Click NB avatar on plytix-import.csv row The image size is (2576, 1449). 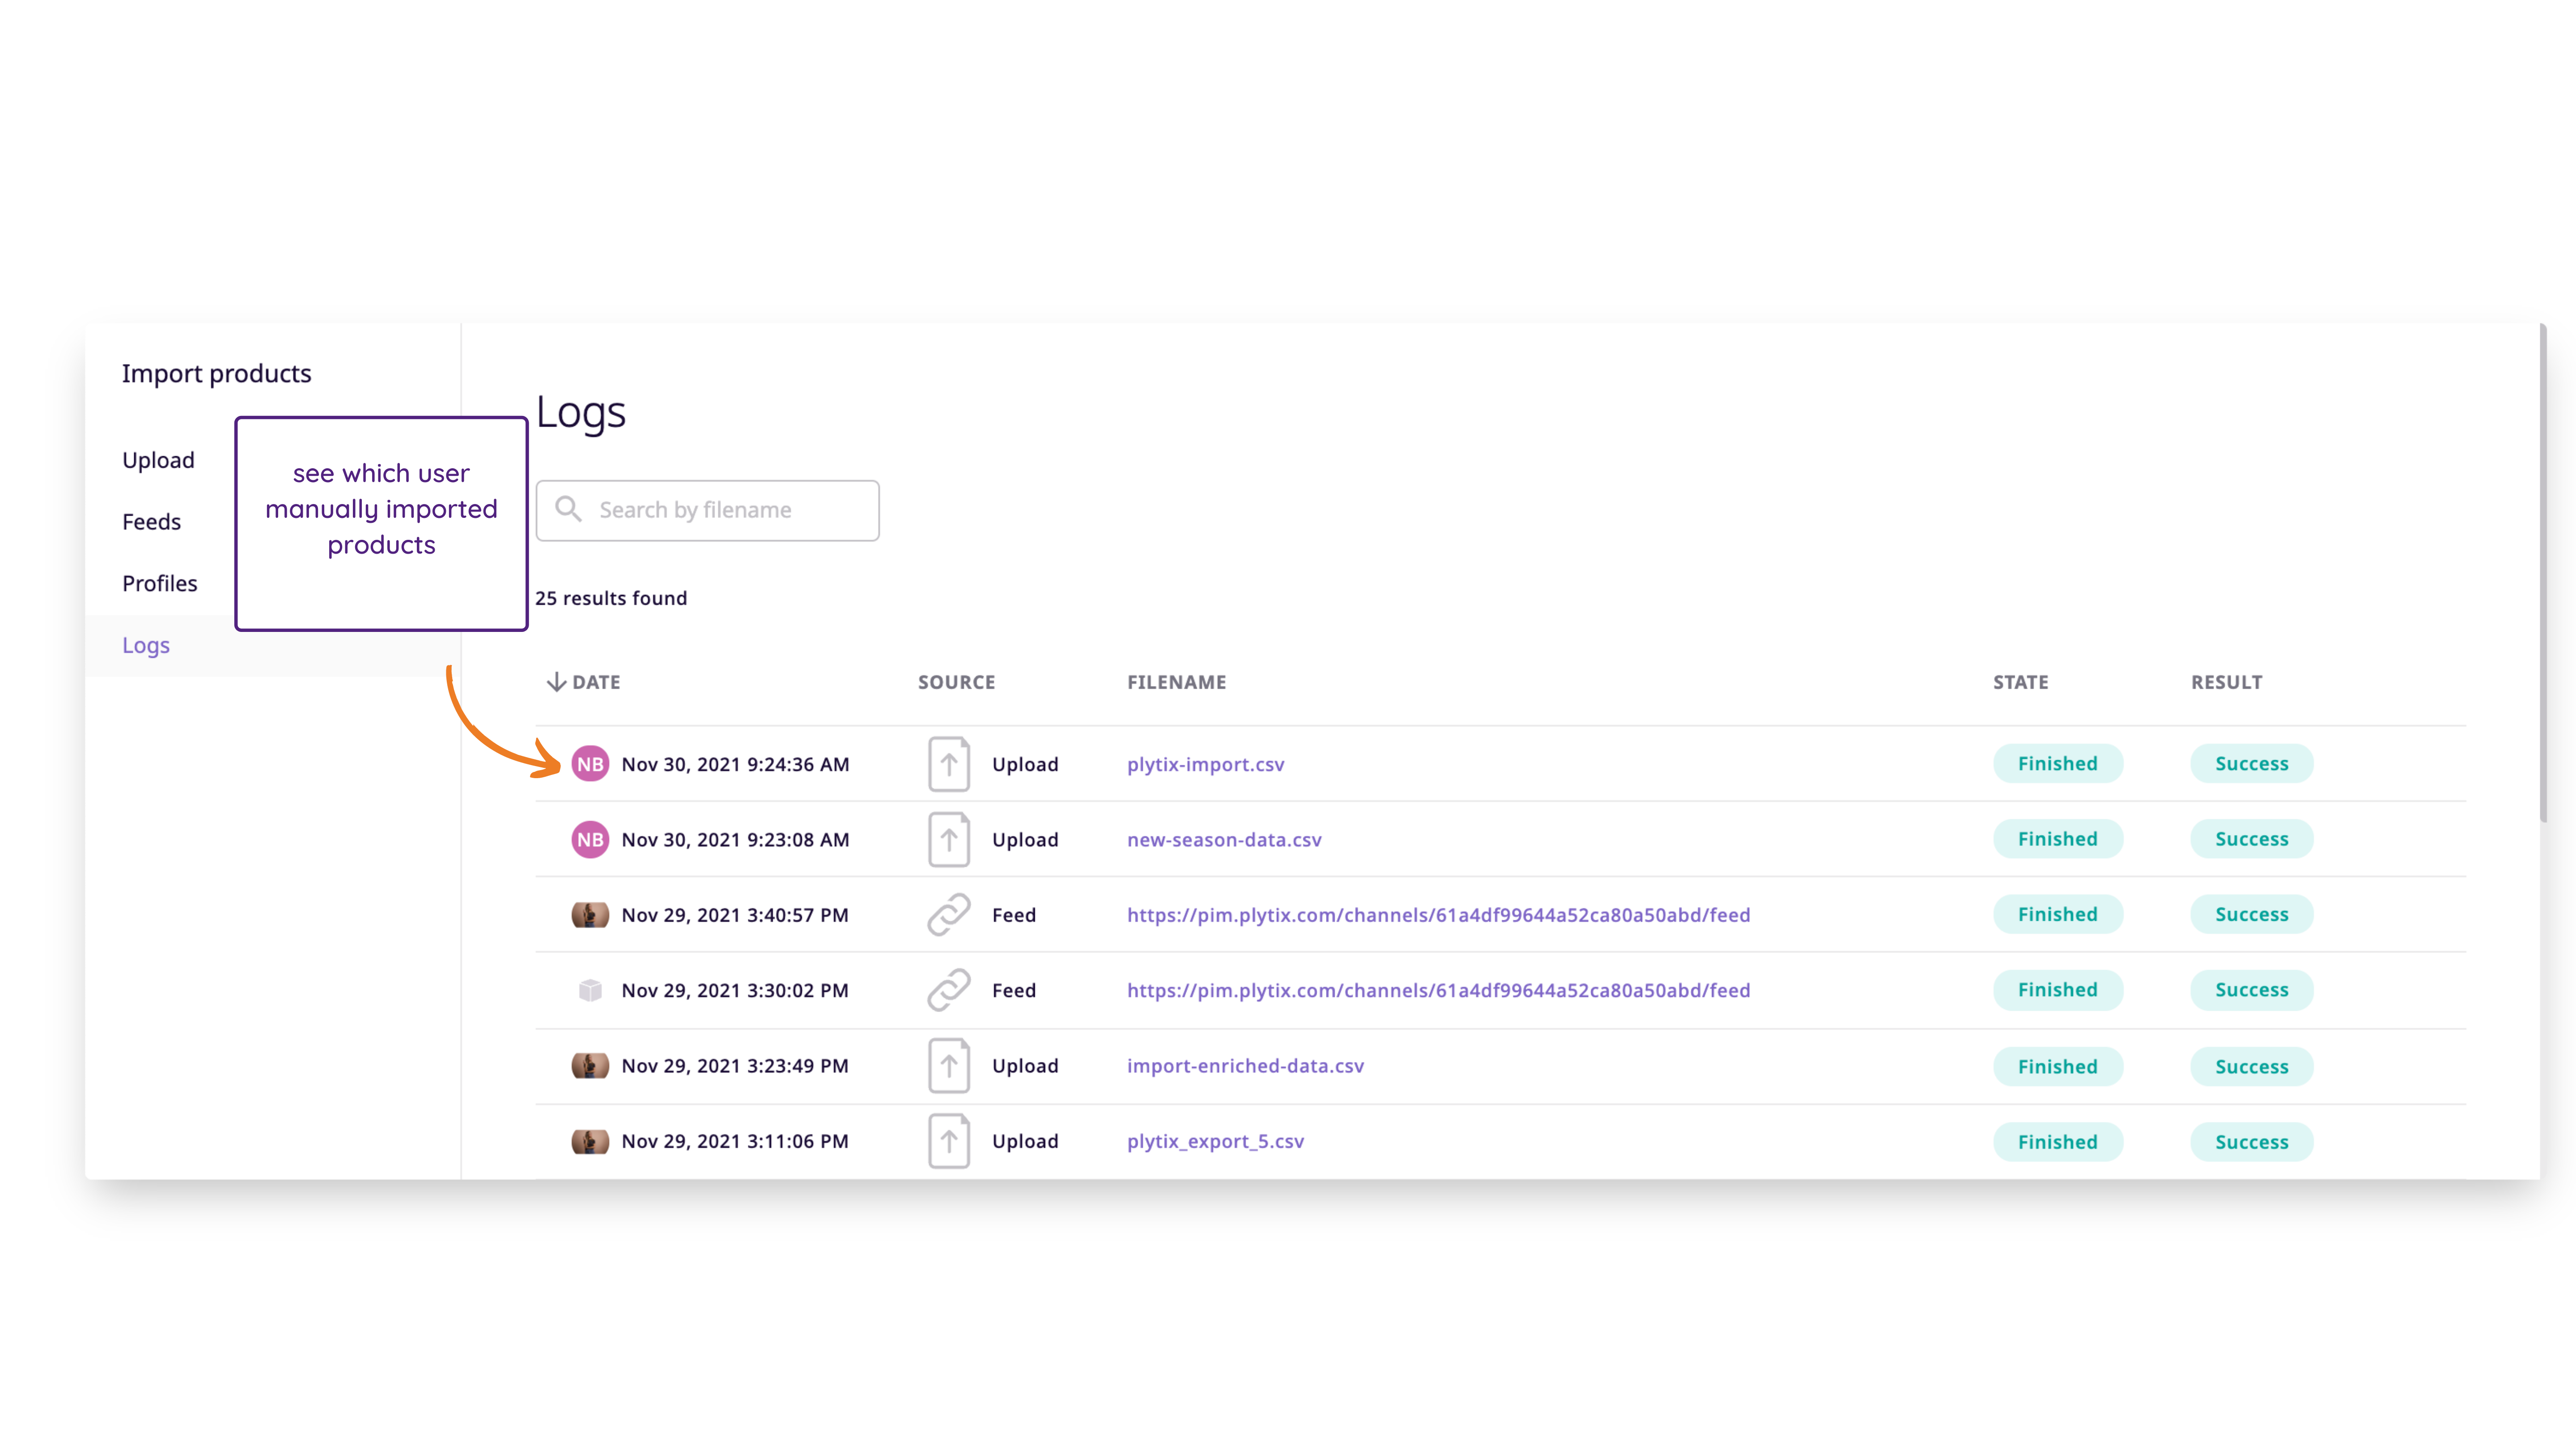point(590,764)
